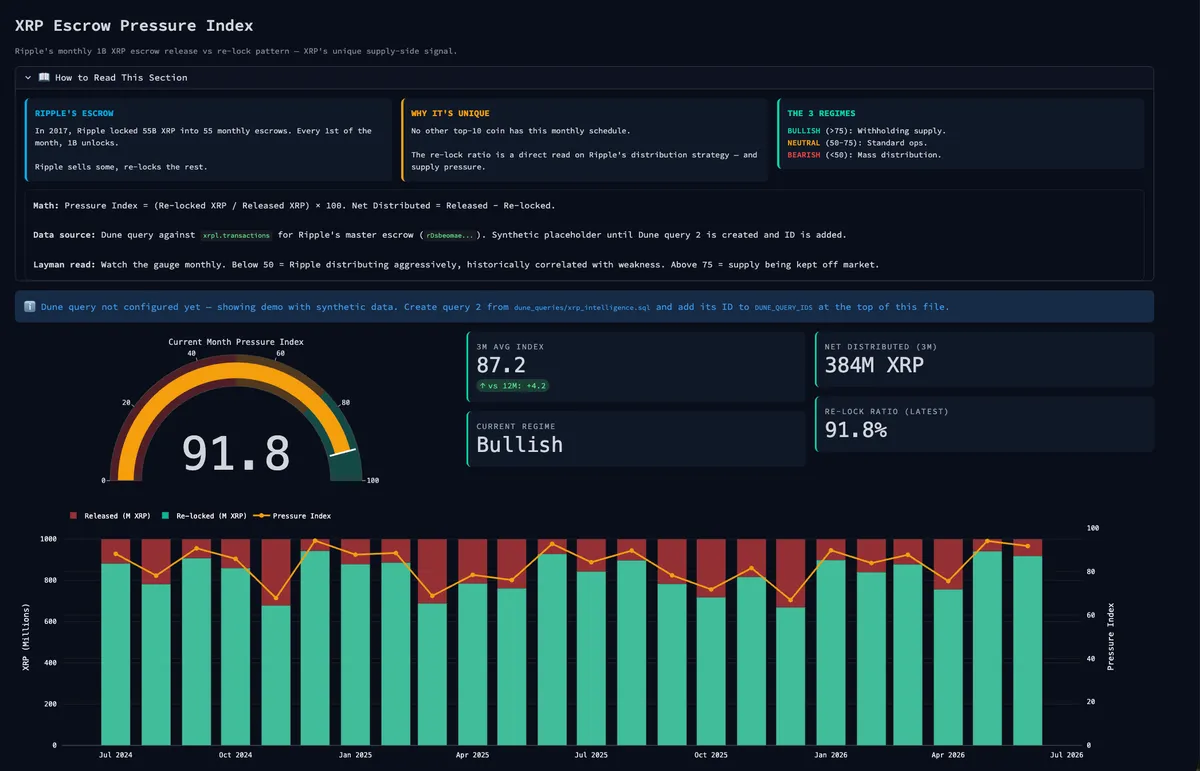1200x771 pixels.
Task: Click the 91.8 gauge value
Action: pyautogui.click(x=236, y=452)
